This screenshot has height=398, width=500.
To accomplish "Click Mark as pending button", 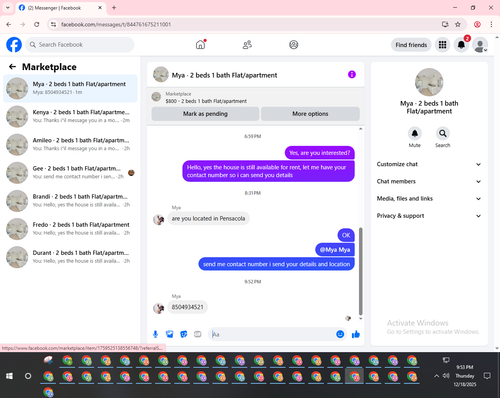I will tap(205, 114).
